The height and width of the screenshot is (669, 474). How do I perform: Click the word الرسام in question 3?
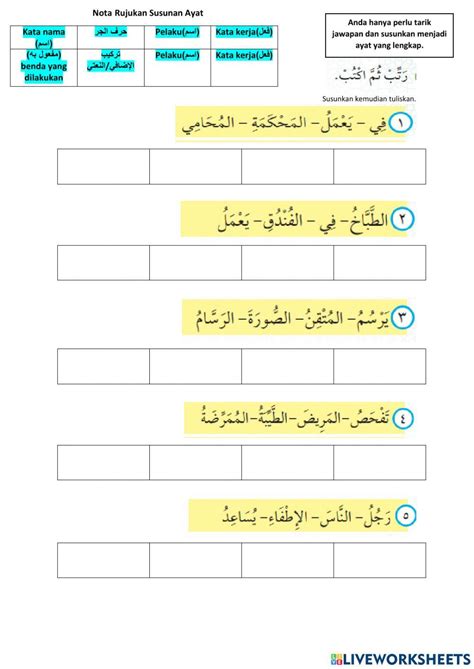click(215, 319)
